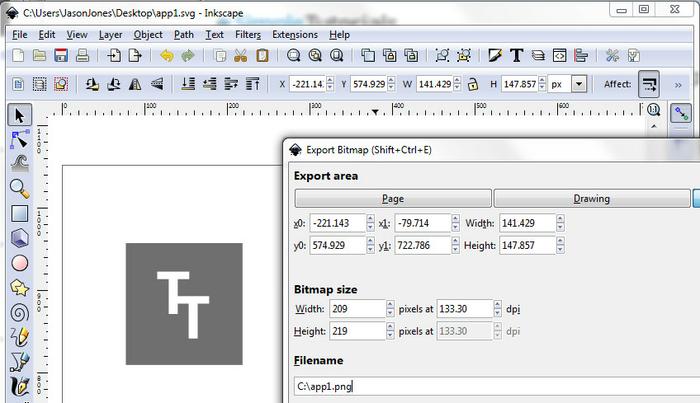Click the Raise to top icon
This screenshot has height=403, width=700.
point(252,84)
